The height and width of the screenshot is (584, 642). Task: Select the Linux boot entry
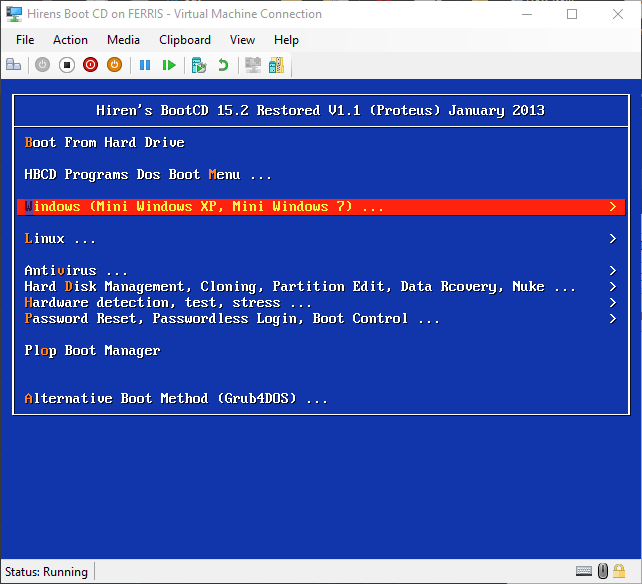(321, 239)
